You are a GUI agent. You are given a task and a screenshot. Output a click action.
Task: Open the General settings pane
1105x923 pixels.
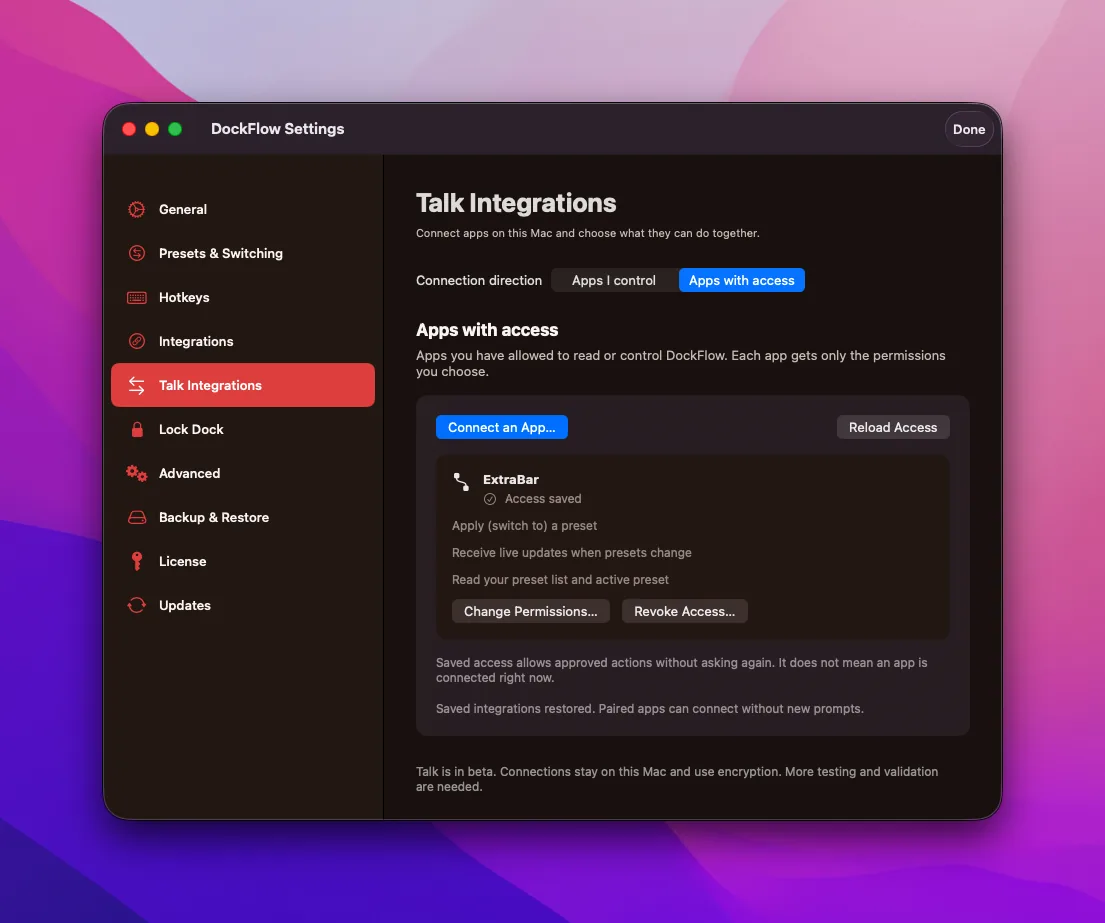pyautogui.click(x=242, y=209)
